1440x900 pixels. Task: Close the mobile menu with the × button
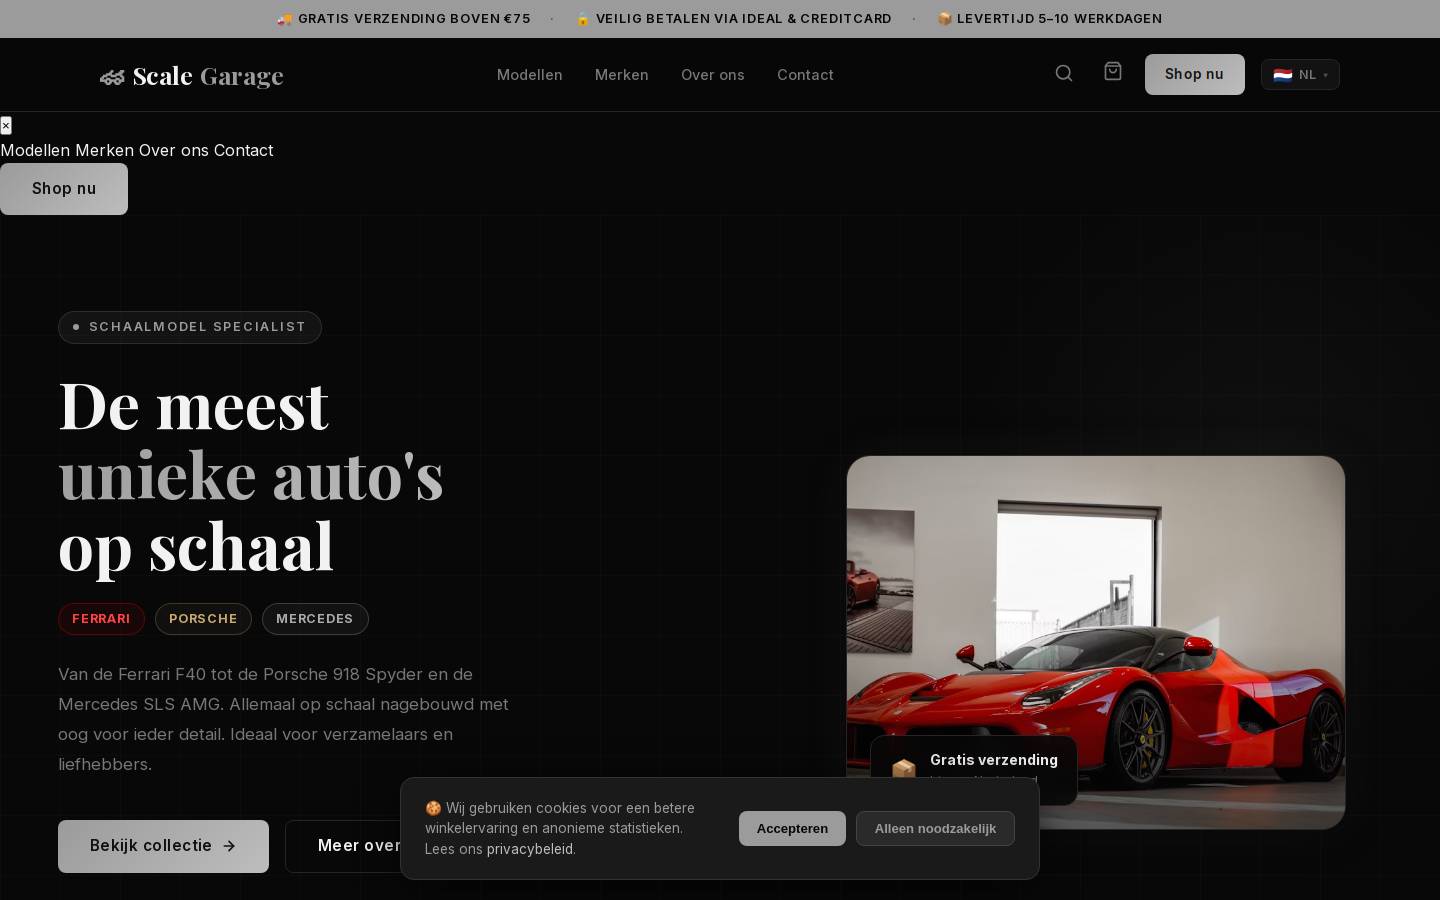6,125
